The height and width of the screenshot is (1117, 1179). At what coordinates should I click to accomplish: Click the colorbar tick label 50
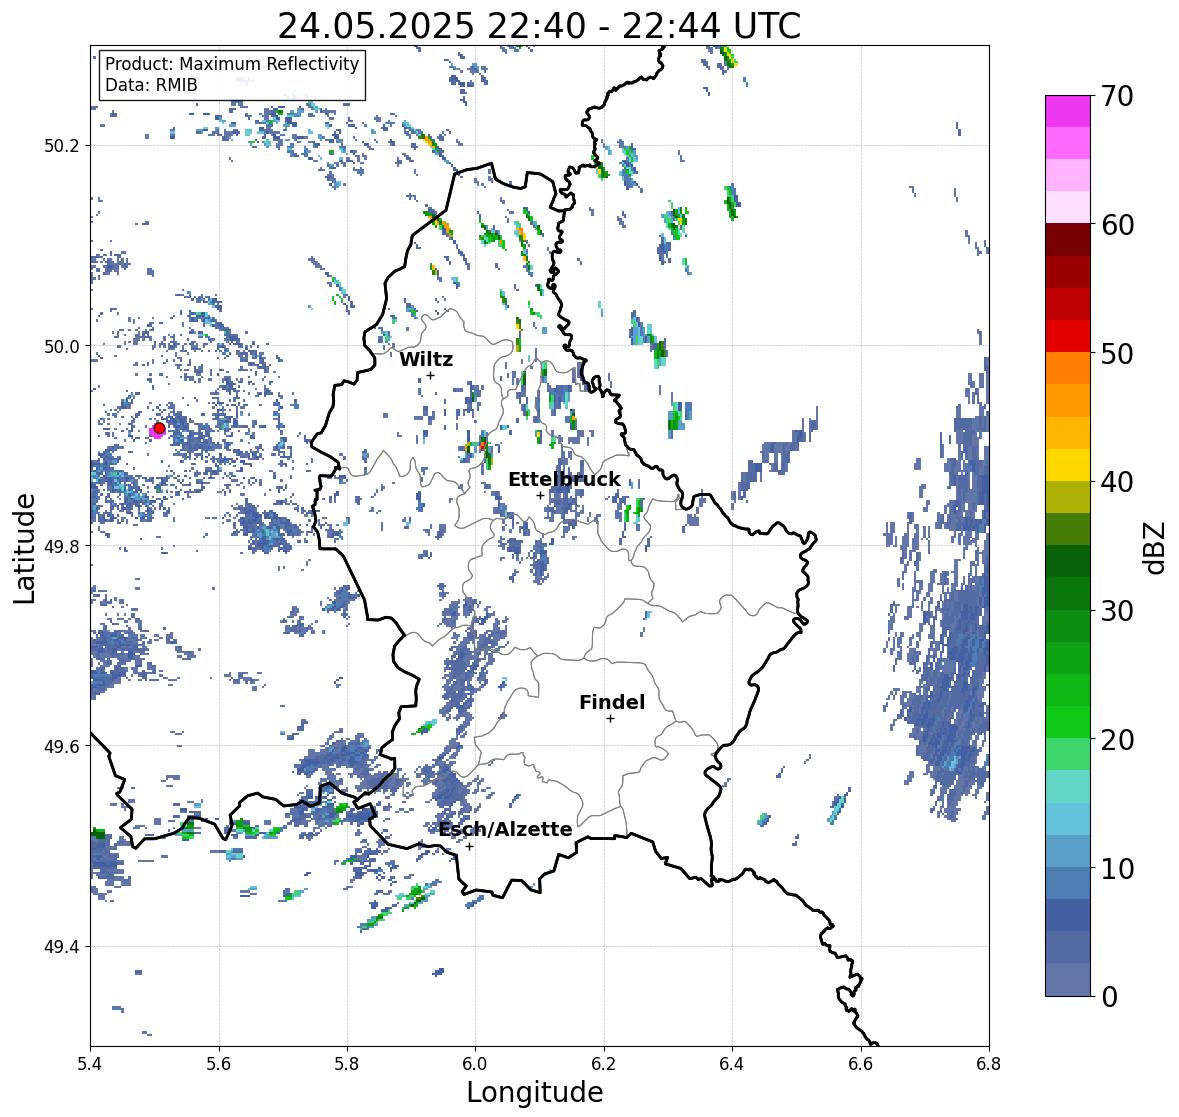click(1117, 353)
